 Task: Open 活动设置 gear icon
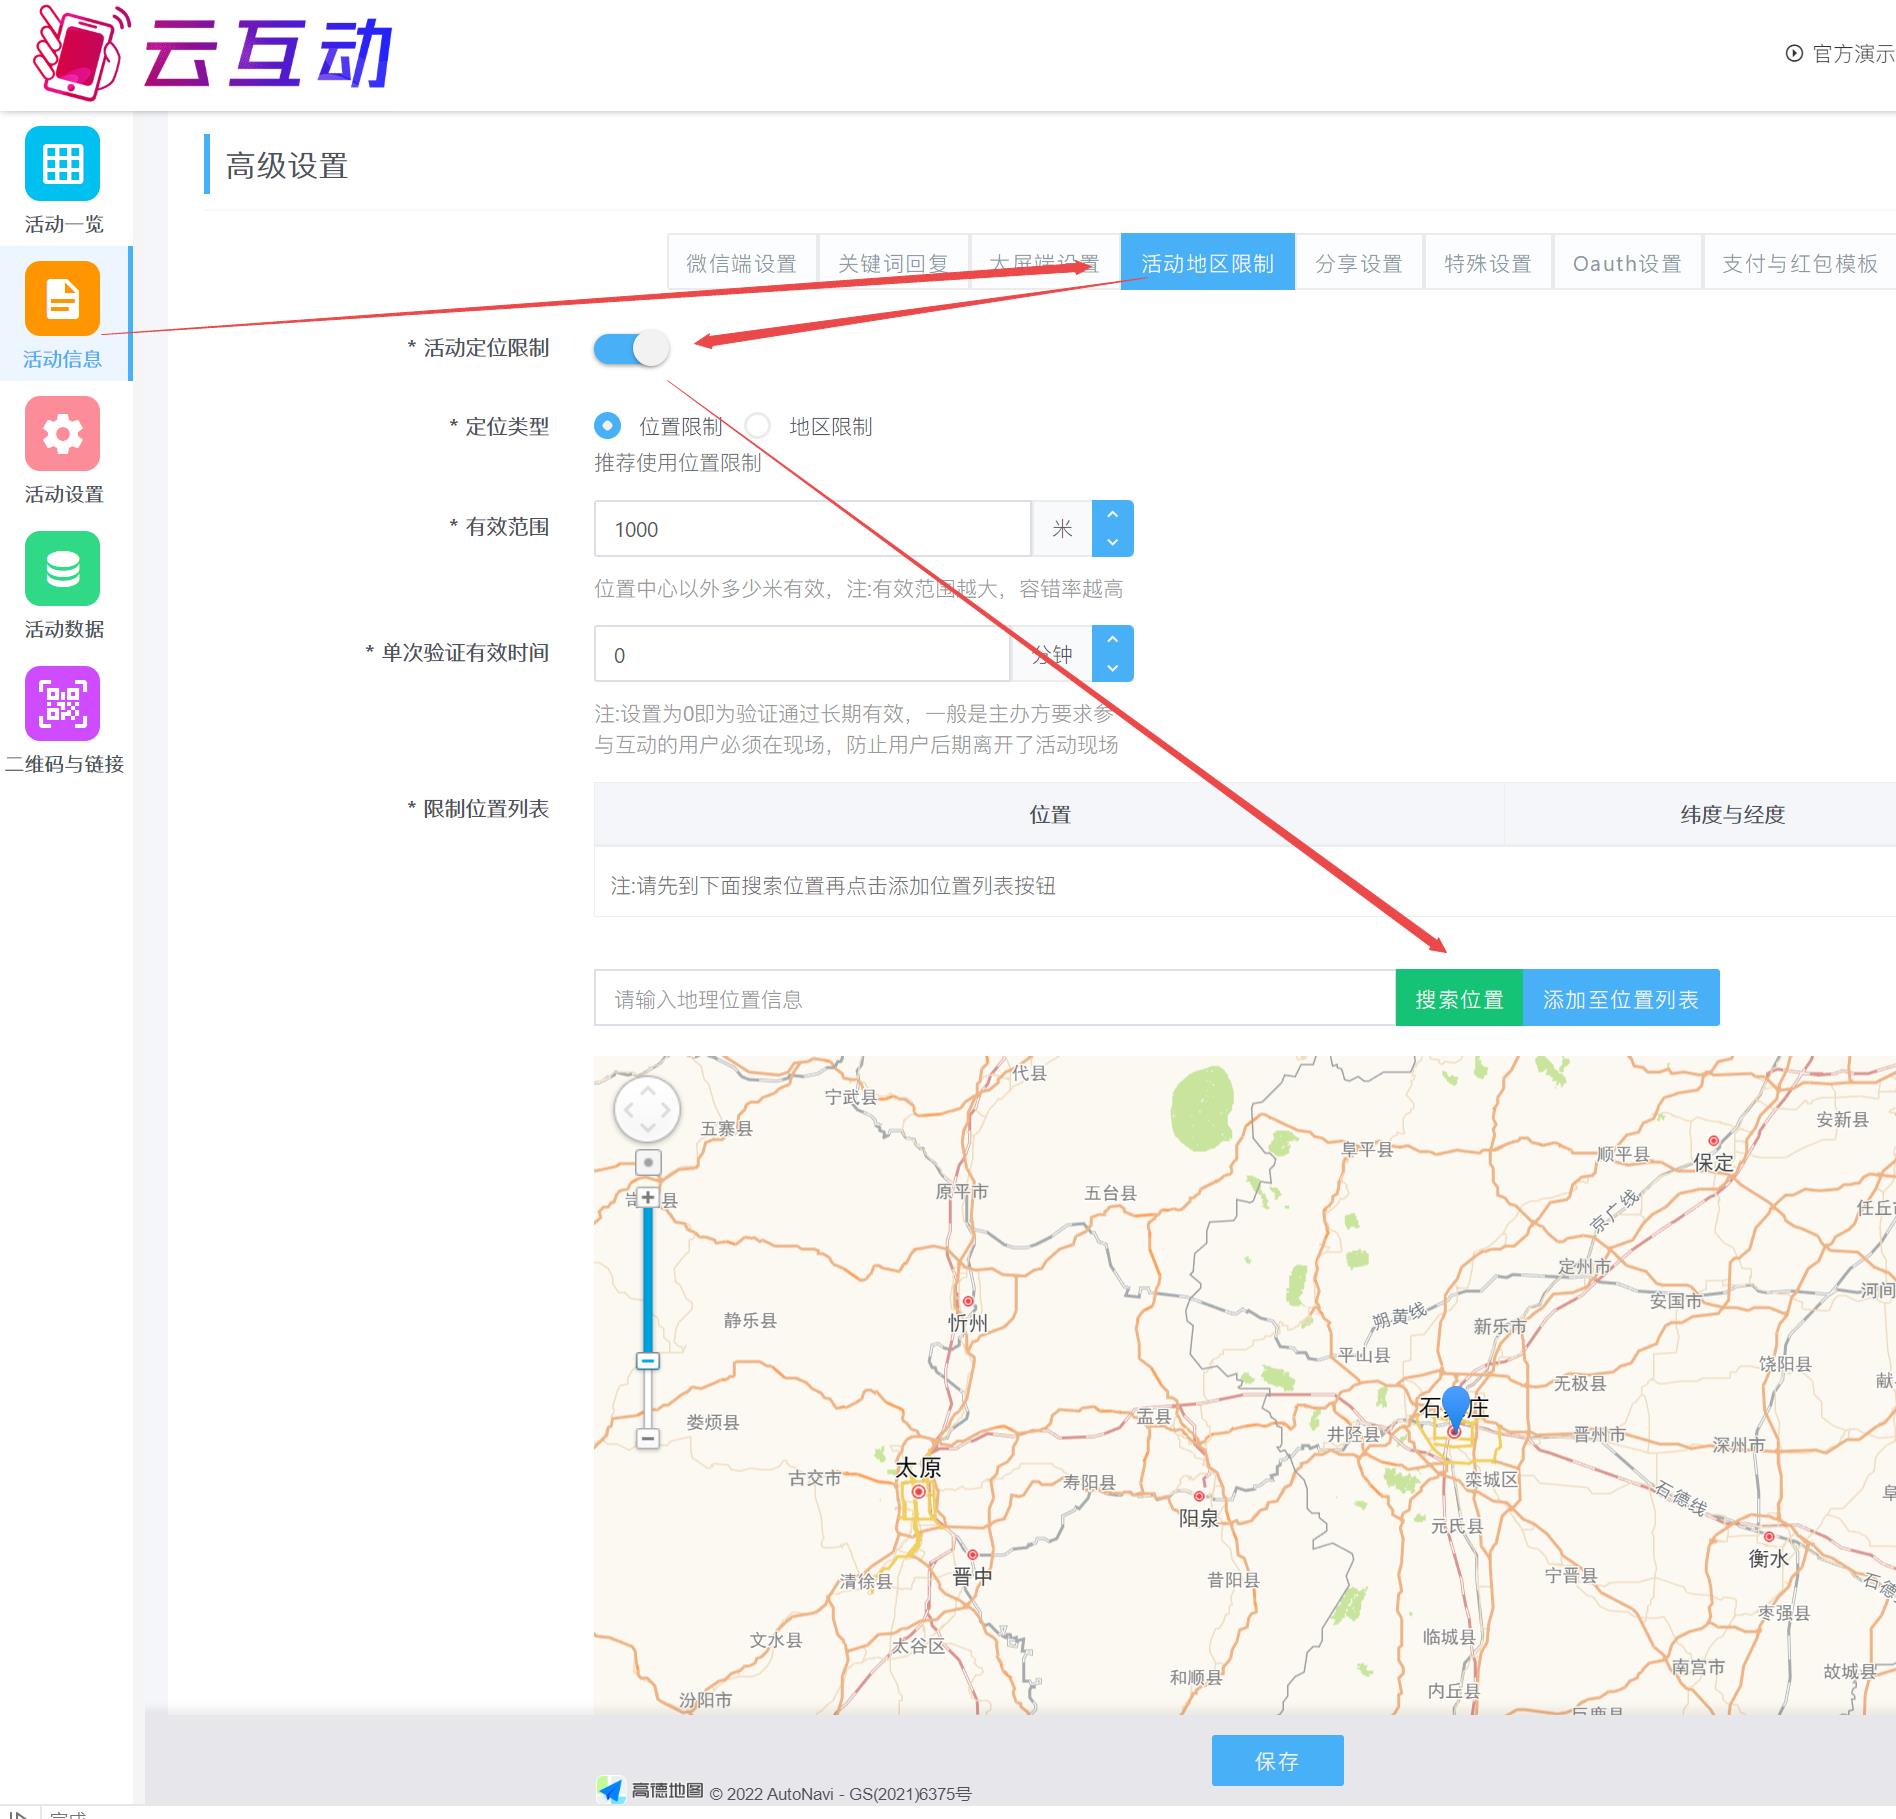point(62,433)
